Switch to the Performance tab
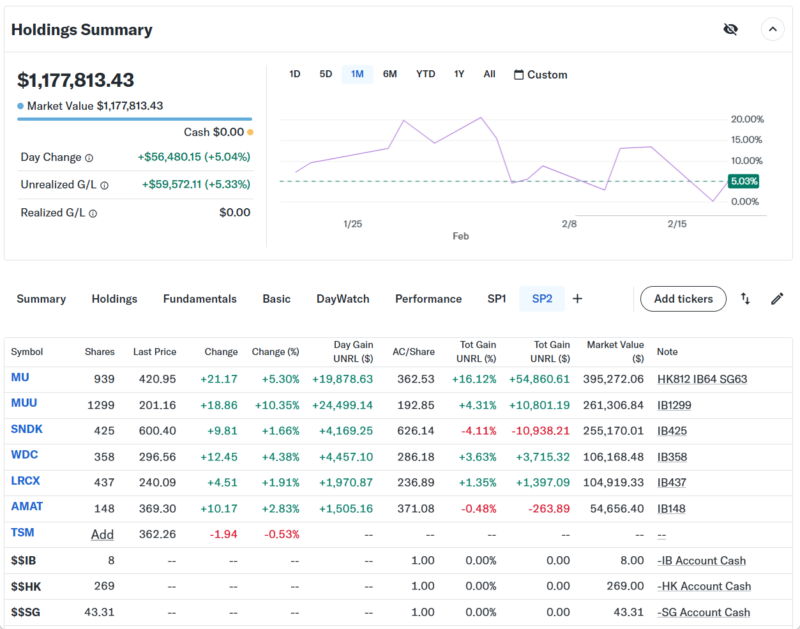Screen dimensions: 800x629 pyautogui.click(x=428, y=299)
